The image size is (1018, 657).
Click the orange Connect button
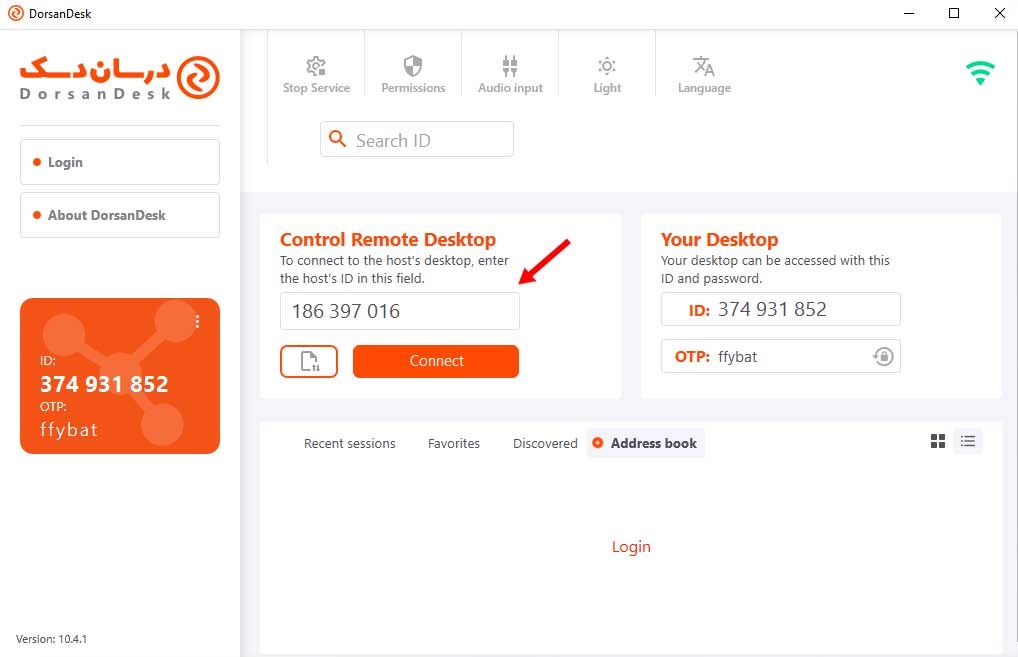[x=436, y=361]
